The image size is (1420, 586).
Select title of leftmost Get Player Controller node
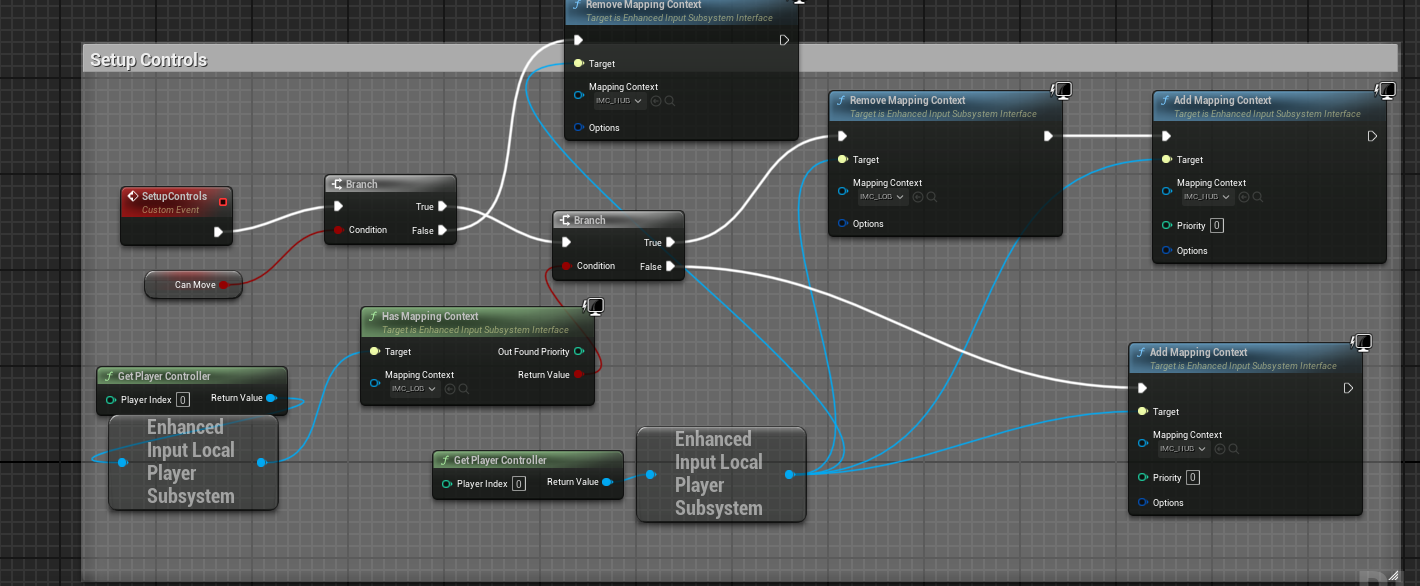pyautogui.click(x=164, y=376)
